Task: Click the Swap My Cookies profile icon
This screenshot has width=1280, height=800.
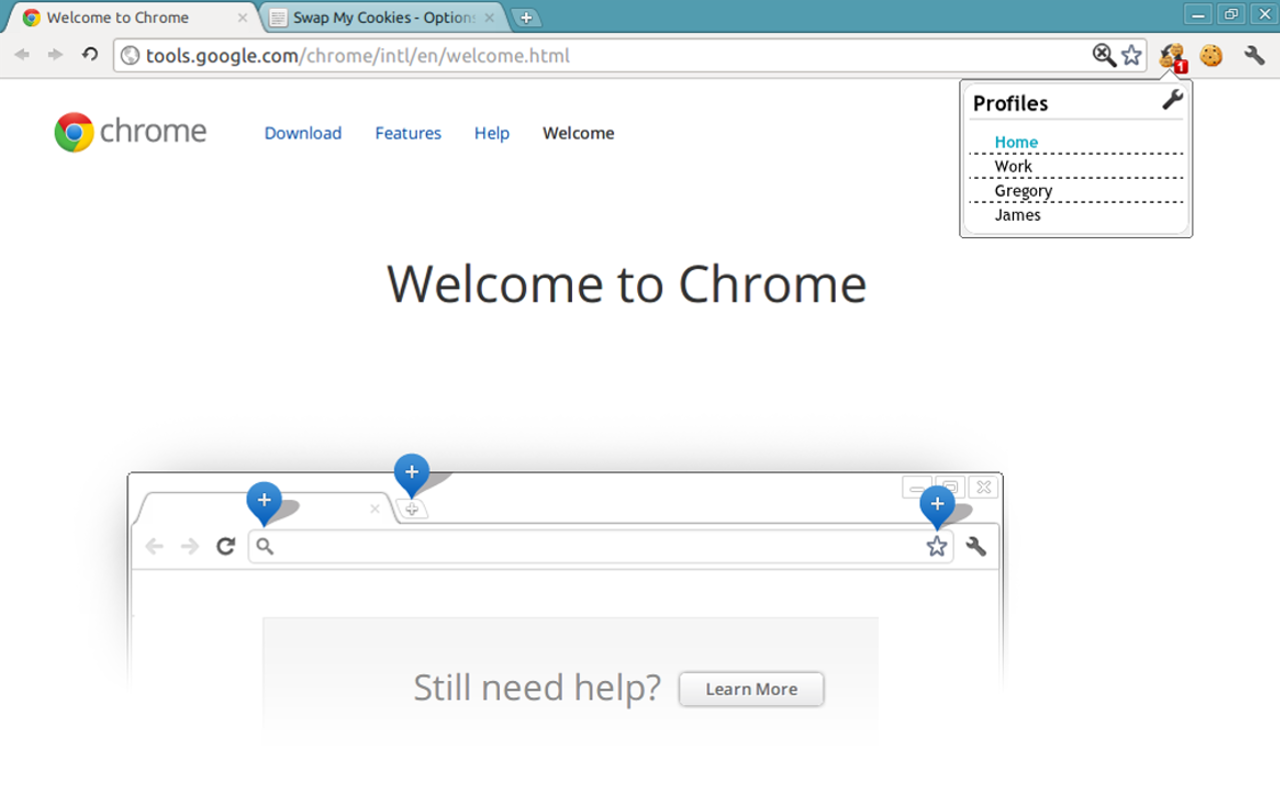Action: point(1172,56)
